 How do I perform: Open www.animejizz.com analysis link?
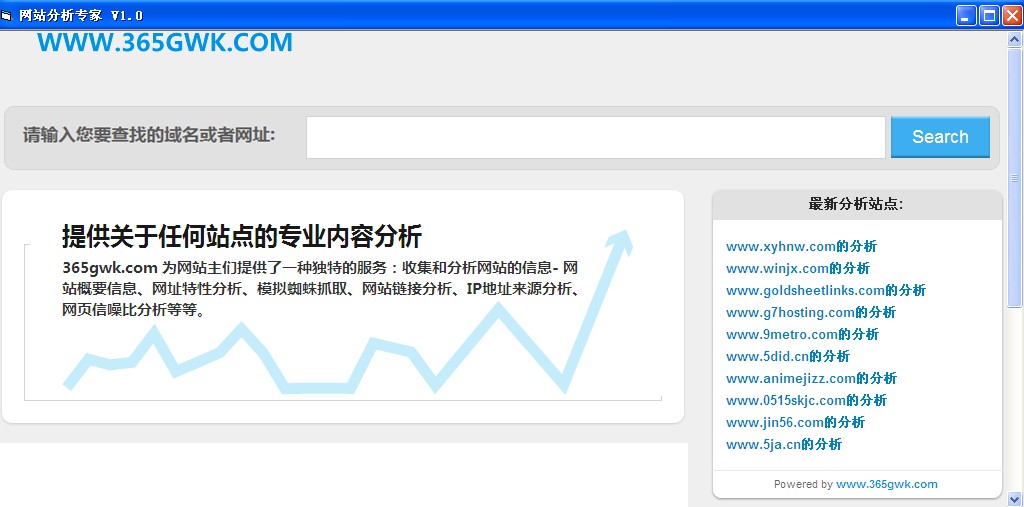tap(811, 378)
